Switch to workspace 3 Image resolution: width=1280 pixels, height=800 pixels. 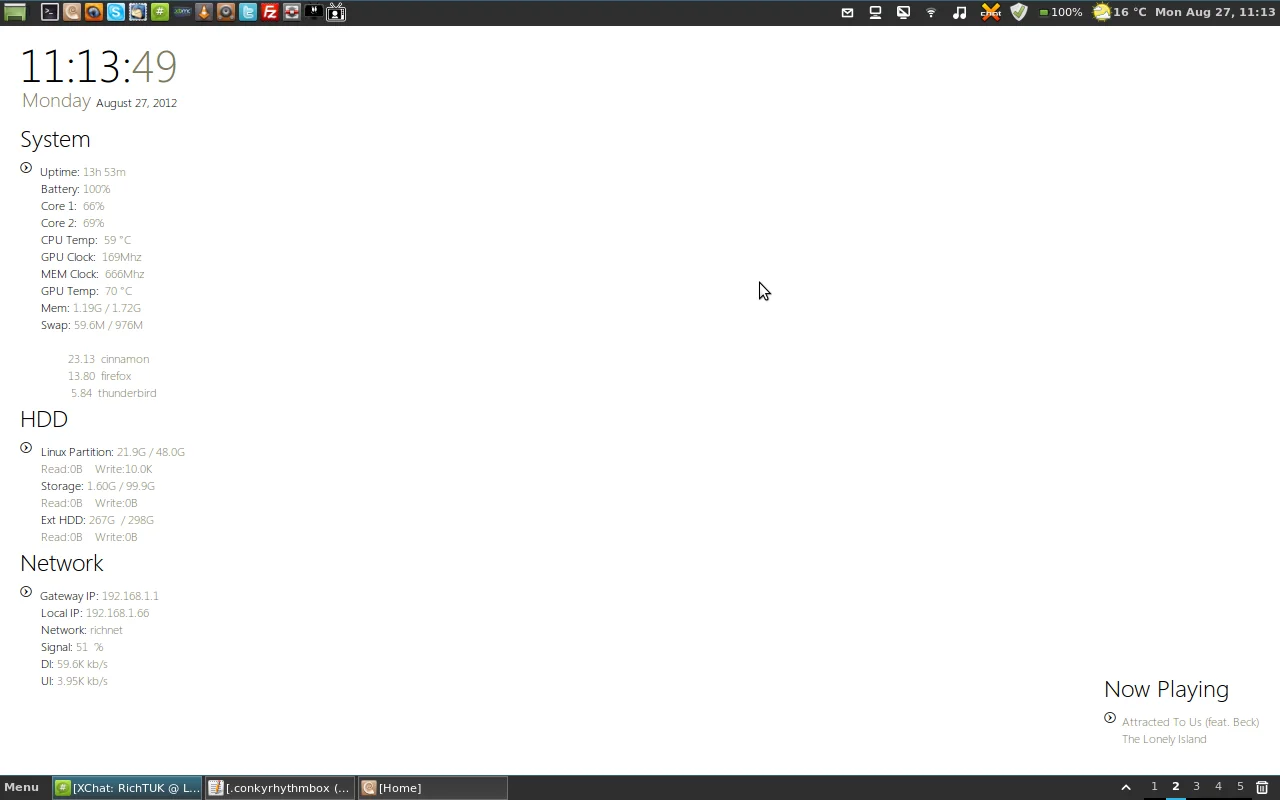(x=1197, y=787)
